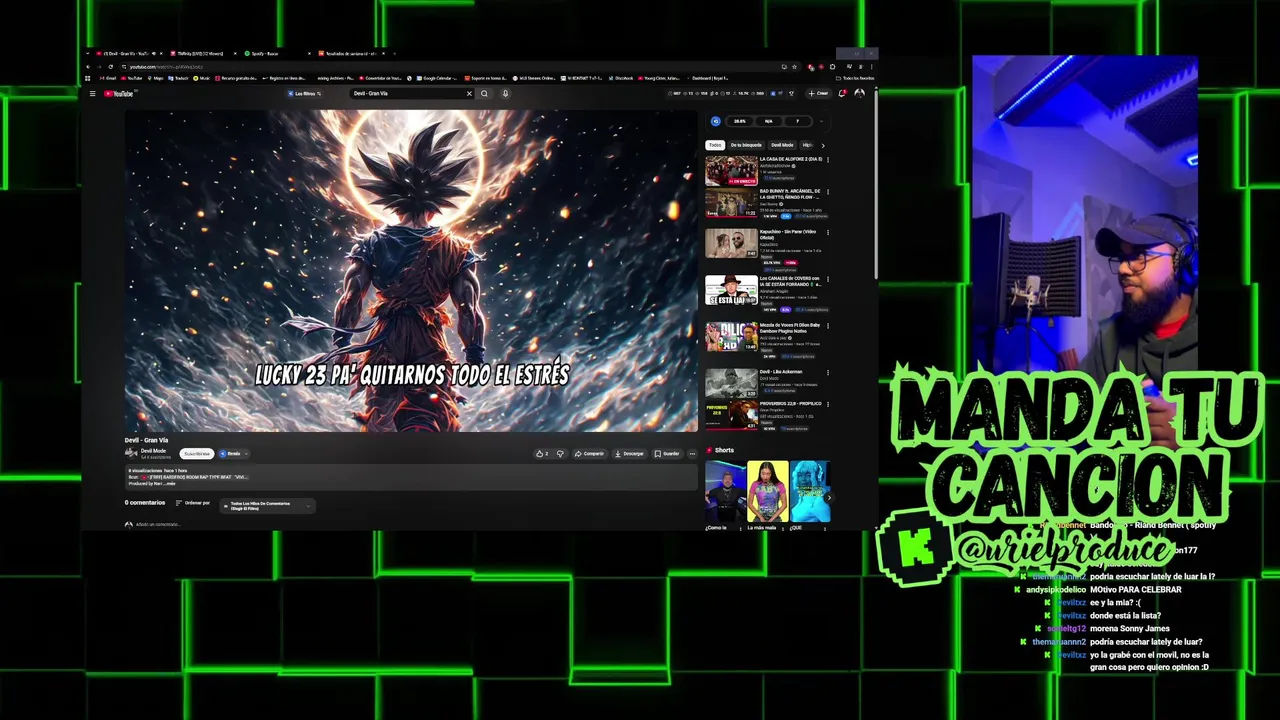Open options menu for BAD BUNNY video
This screenshot has height=720, width=1280.
(x=827, y=192)
